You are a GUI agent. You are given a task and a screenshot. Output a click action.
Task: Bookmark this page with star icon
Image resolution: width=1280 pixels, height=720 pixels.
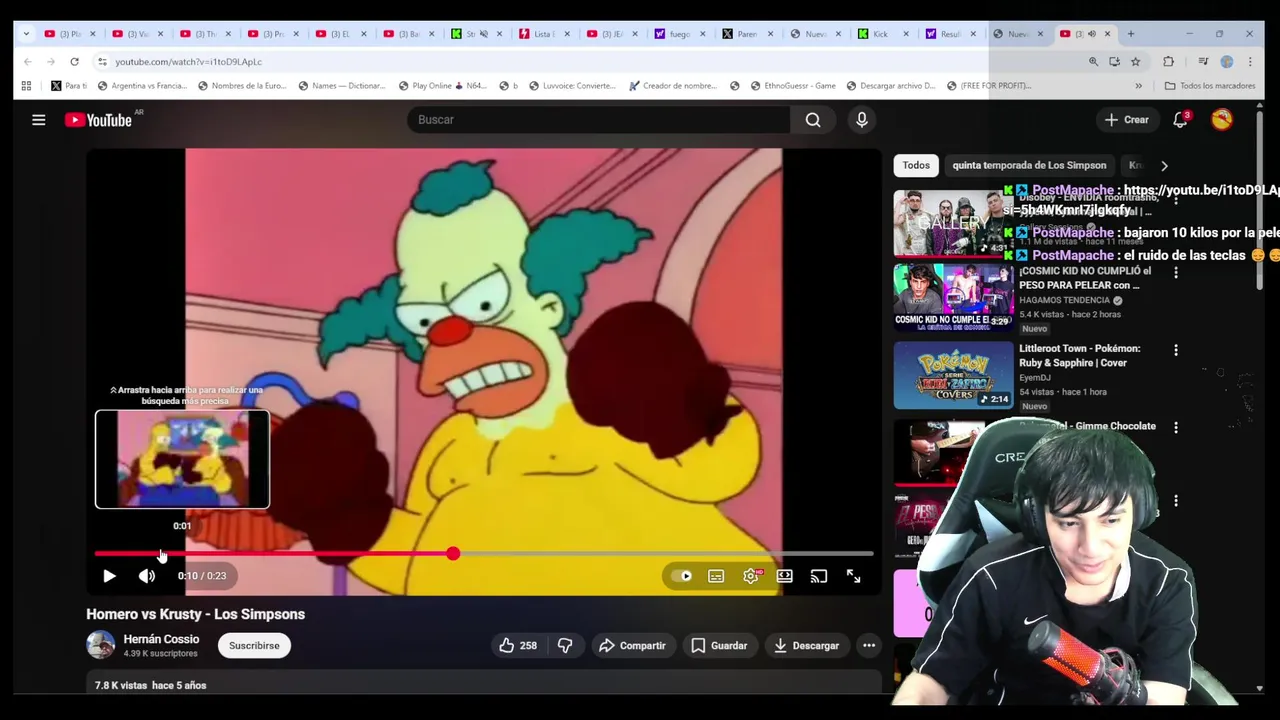click(x=1135, y=62)
